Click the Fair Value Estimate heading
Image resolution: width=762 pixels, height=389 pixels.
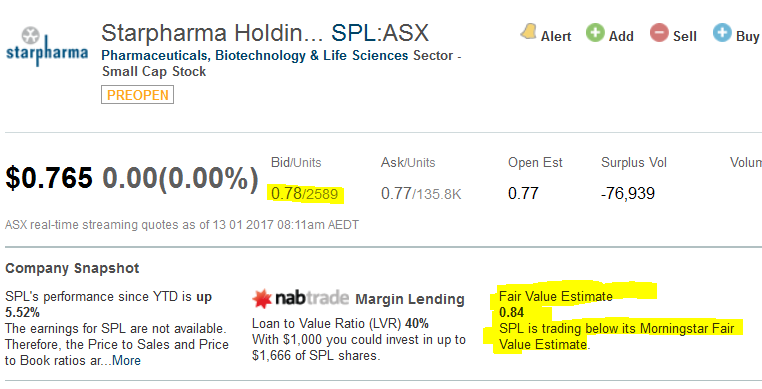[x=556, y=296]
